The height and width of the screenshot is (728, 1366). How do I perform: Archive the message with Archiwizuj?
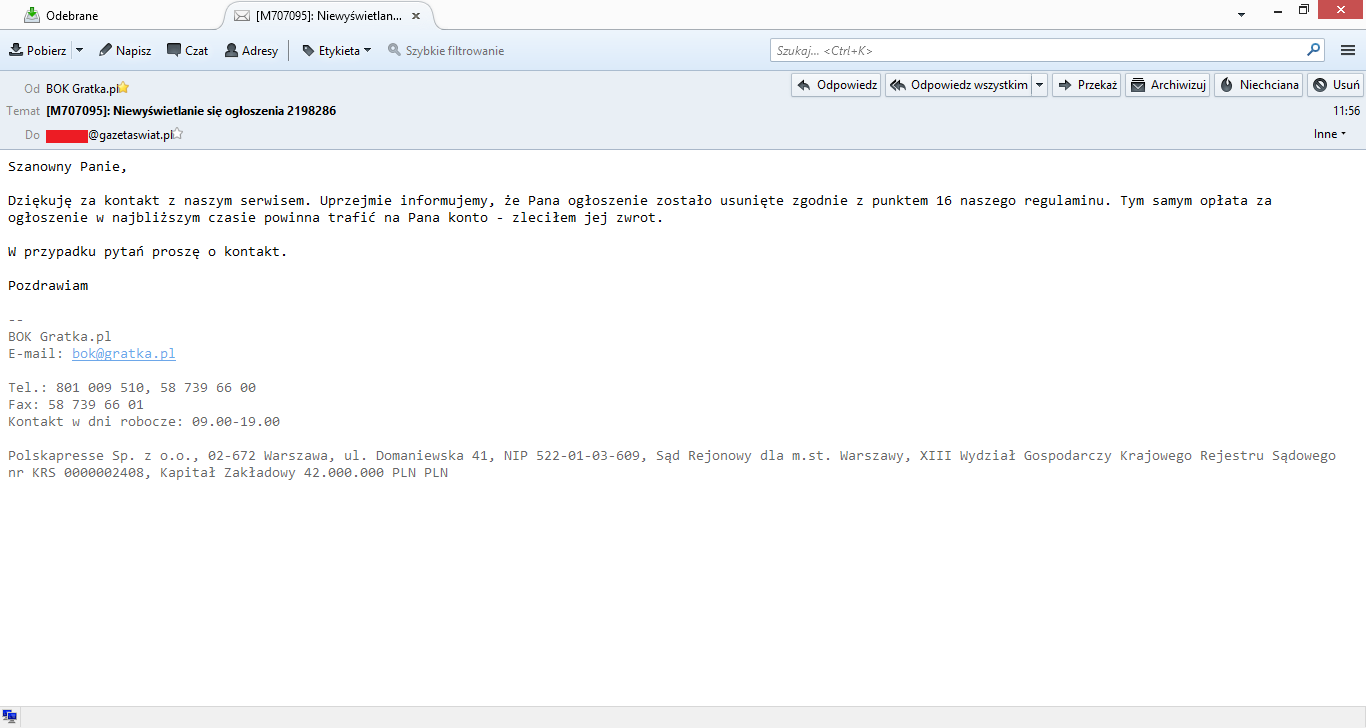point(1167,85)
